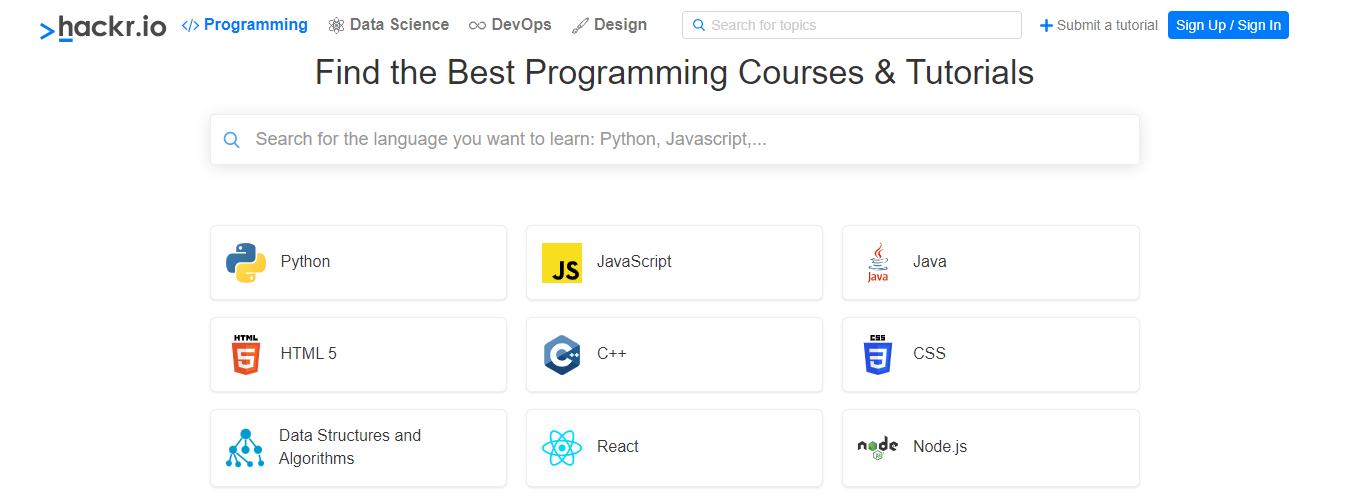Click the yellow JS logo icon
Screen dimensions: 1348x503
(562, 263)
